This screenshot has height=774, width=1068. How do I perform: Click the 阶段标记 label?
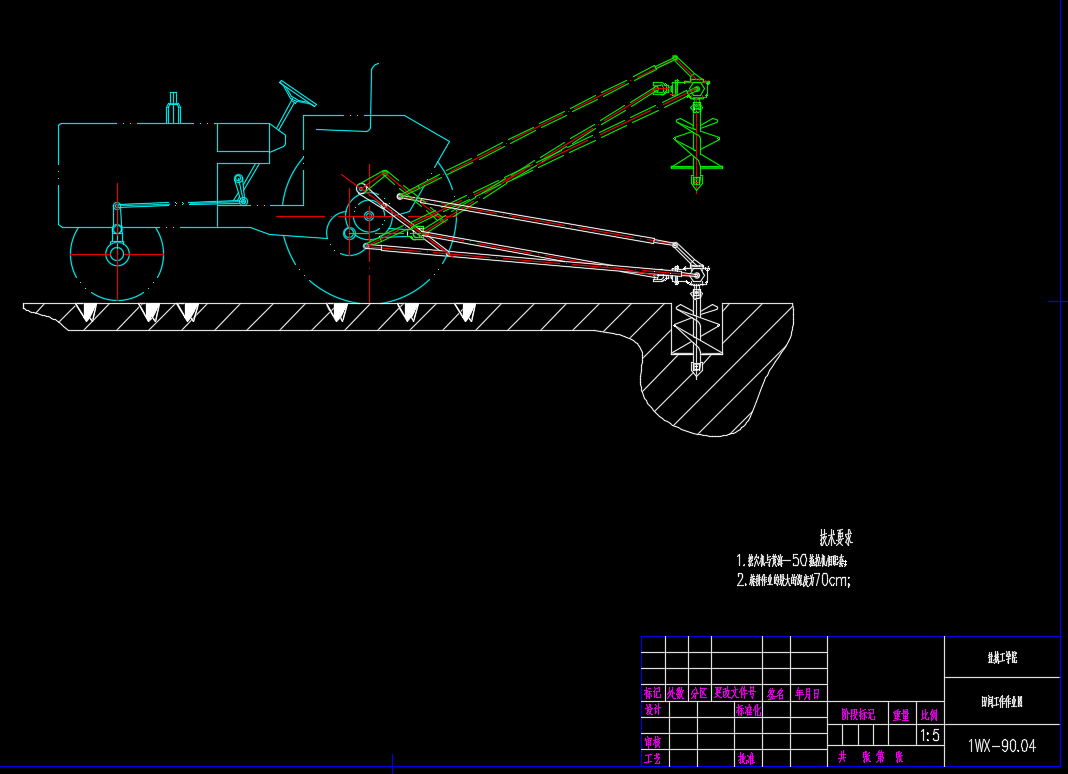(858, 715)
